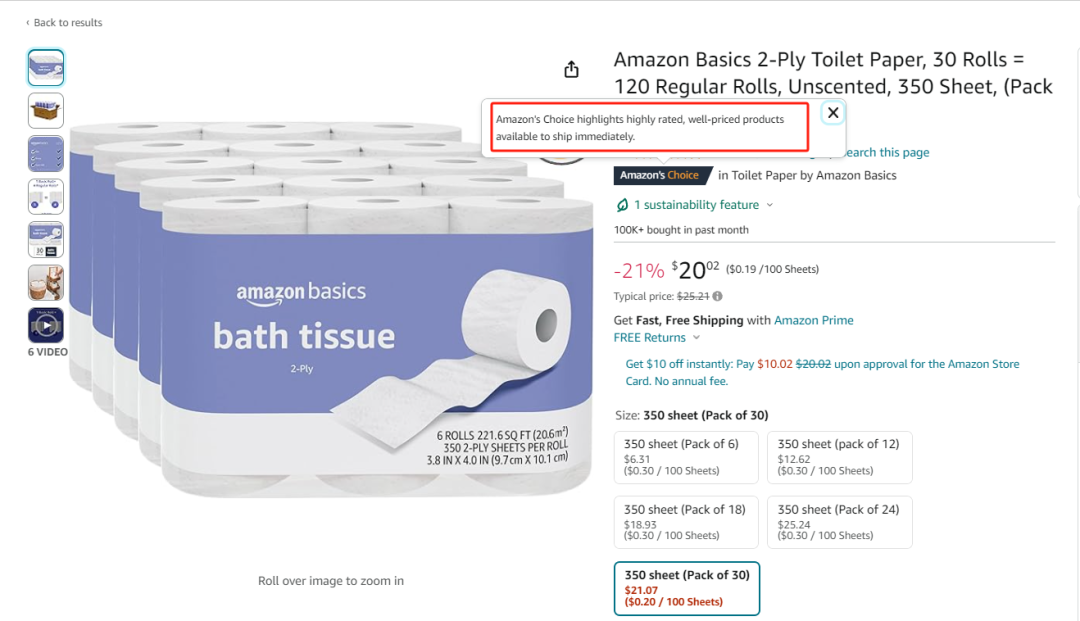This screenshot has width=1080, height=621.
Task: Click the back chevron before Back to results
Action: (x=27, y=22)
